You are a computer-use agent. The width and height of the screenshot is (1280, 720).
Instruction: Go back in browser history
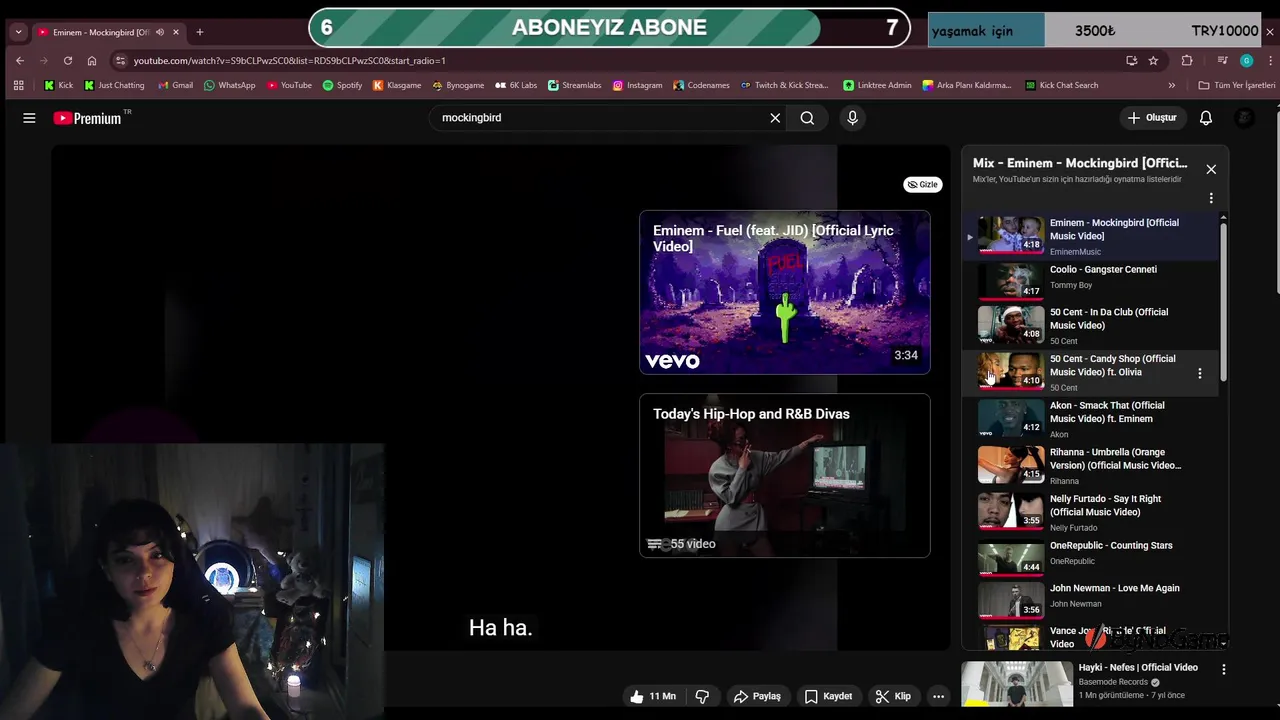(20, 60)
